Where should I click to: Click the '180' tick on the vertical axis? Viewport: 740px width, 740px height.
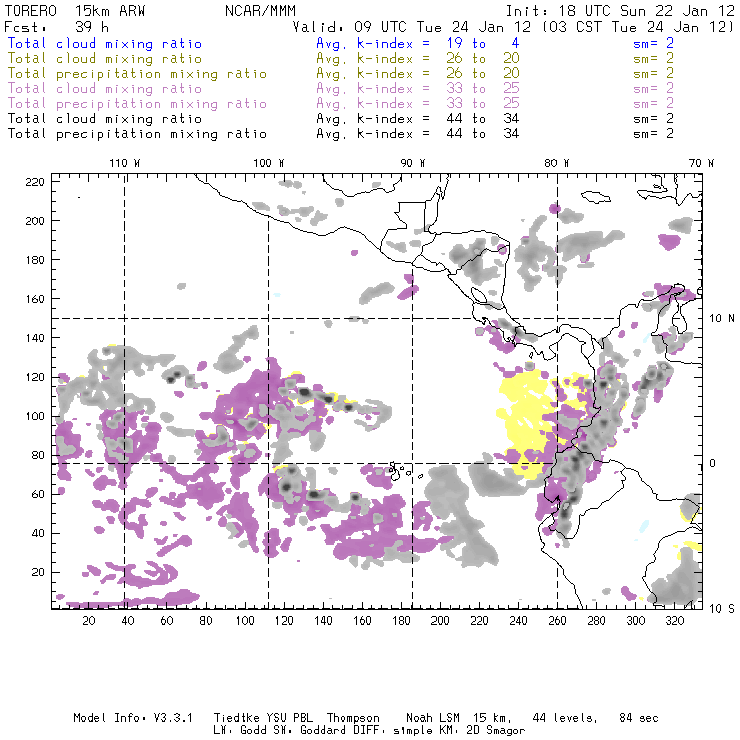pyautogui.click(x=35, y=260)
